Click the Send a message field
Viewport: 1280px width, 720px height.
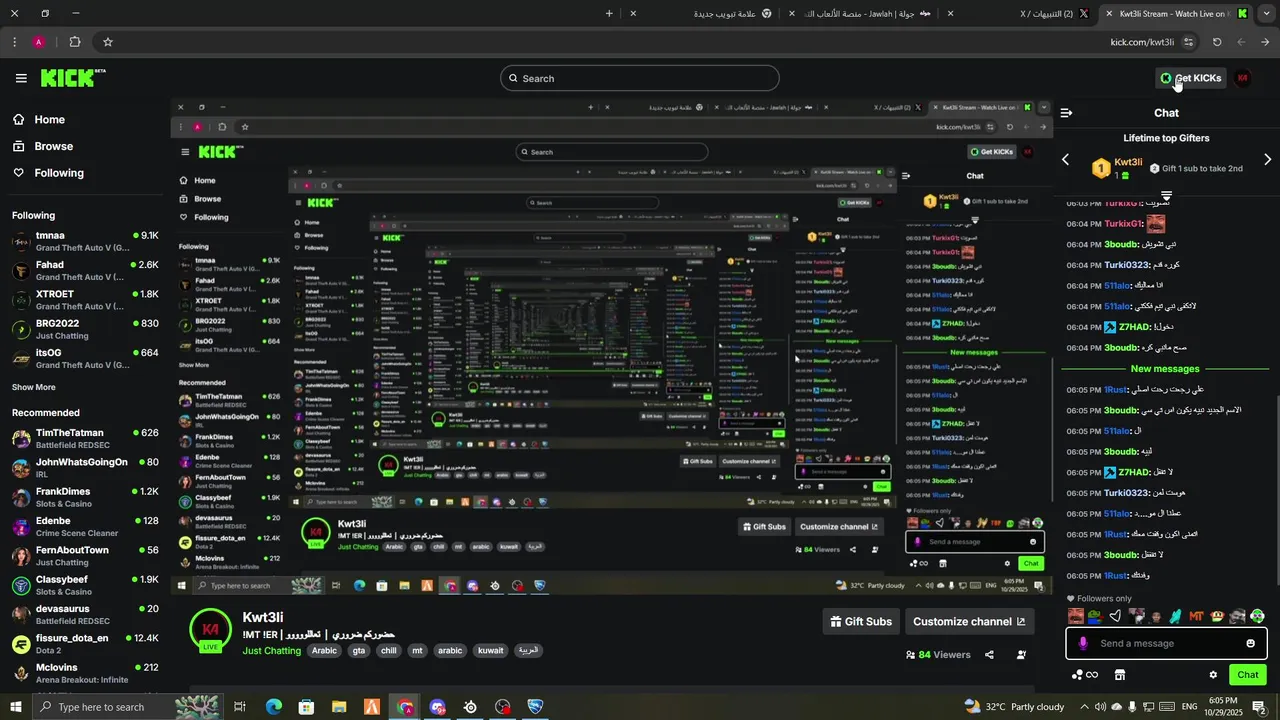click(x=1165, y=643)
